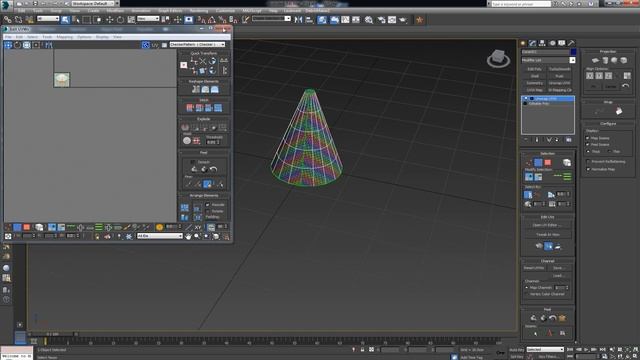Image resolution: width=640 pixels, height=360 pixels.
Task: Select Planar Map projection icon
Action: [595, 60]
